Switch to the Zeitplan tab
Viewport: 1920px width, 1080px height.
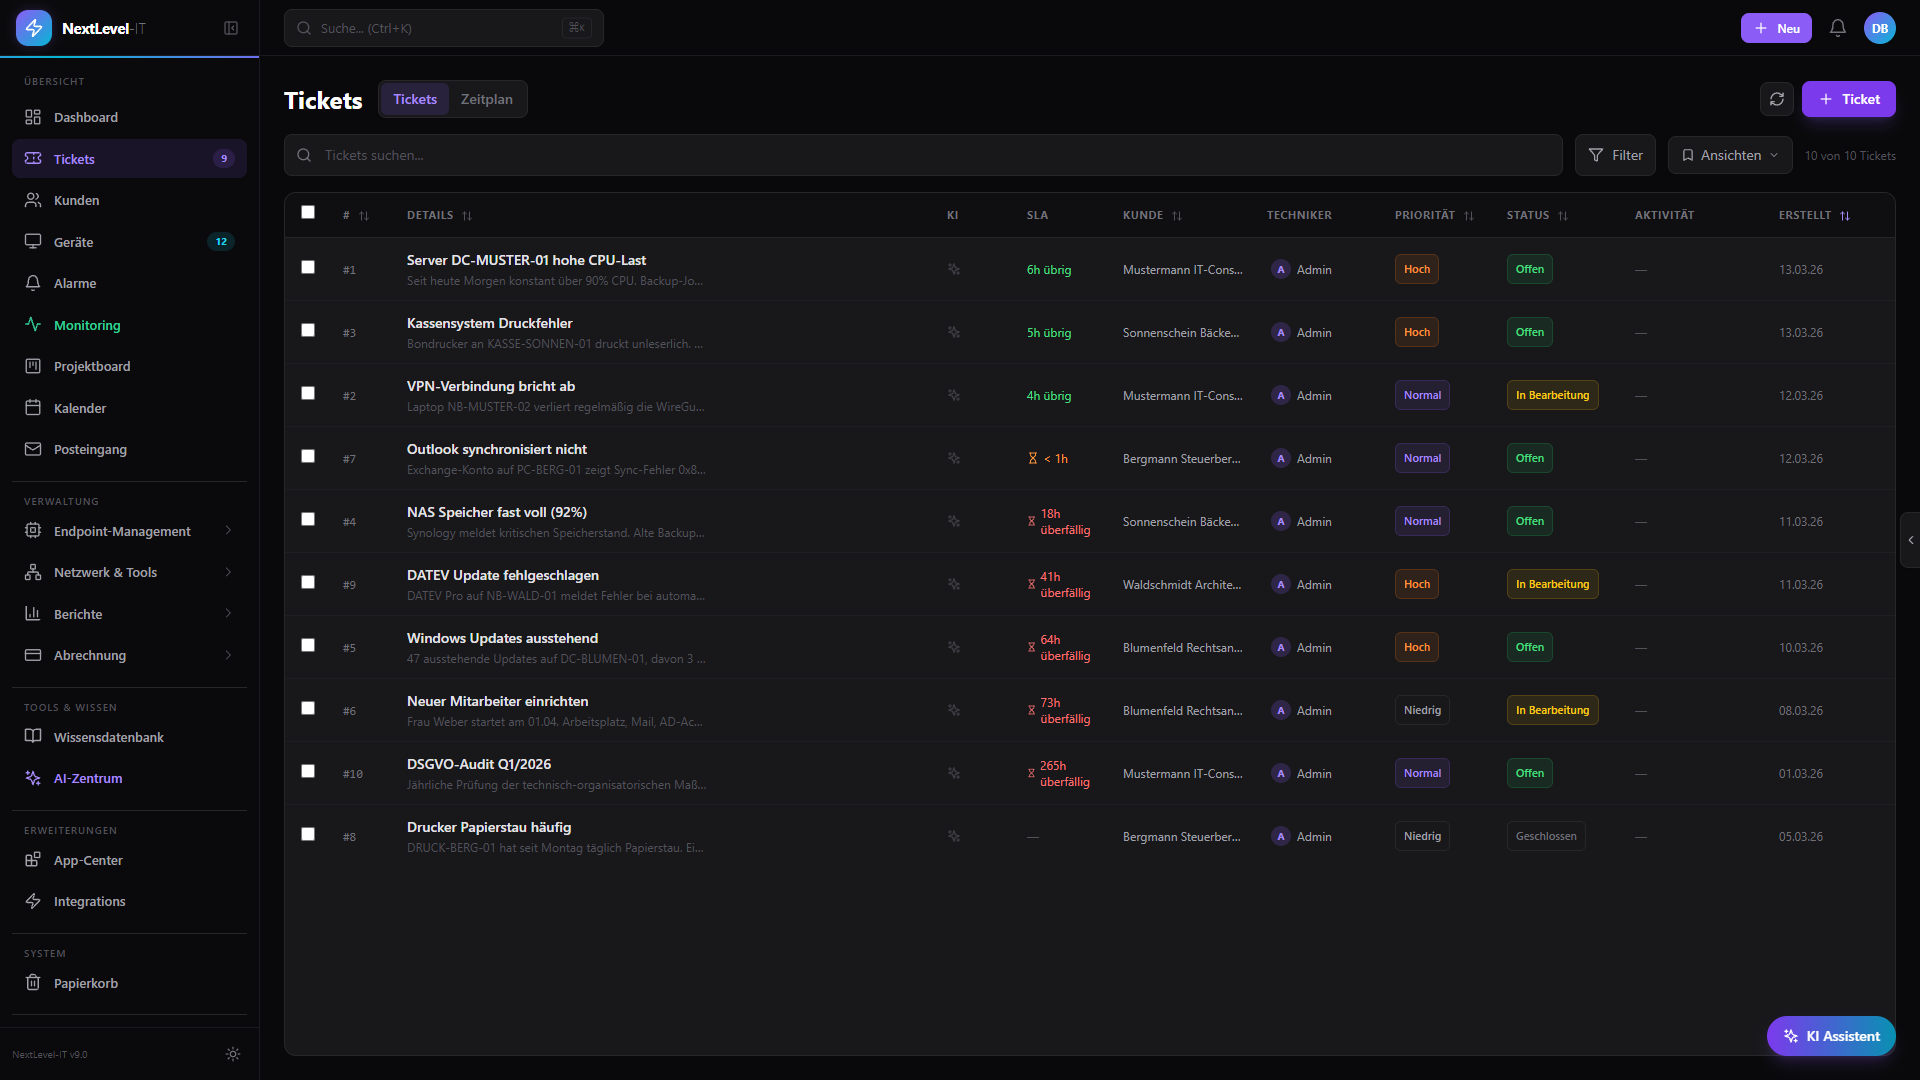pos(486,99)
